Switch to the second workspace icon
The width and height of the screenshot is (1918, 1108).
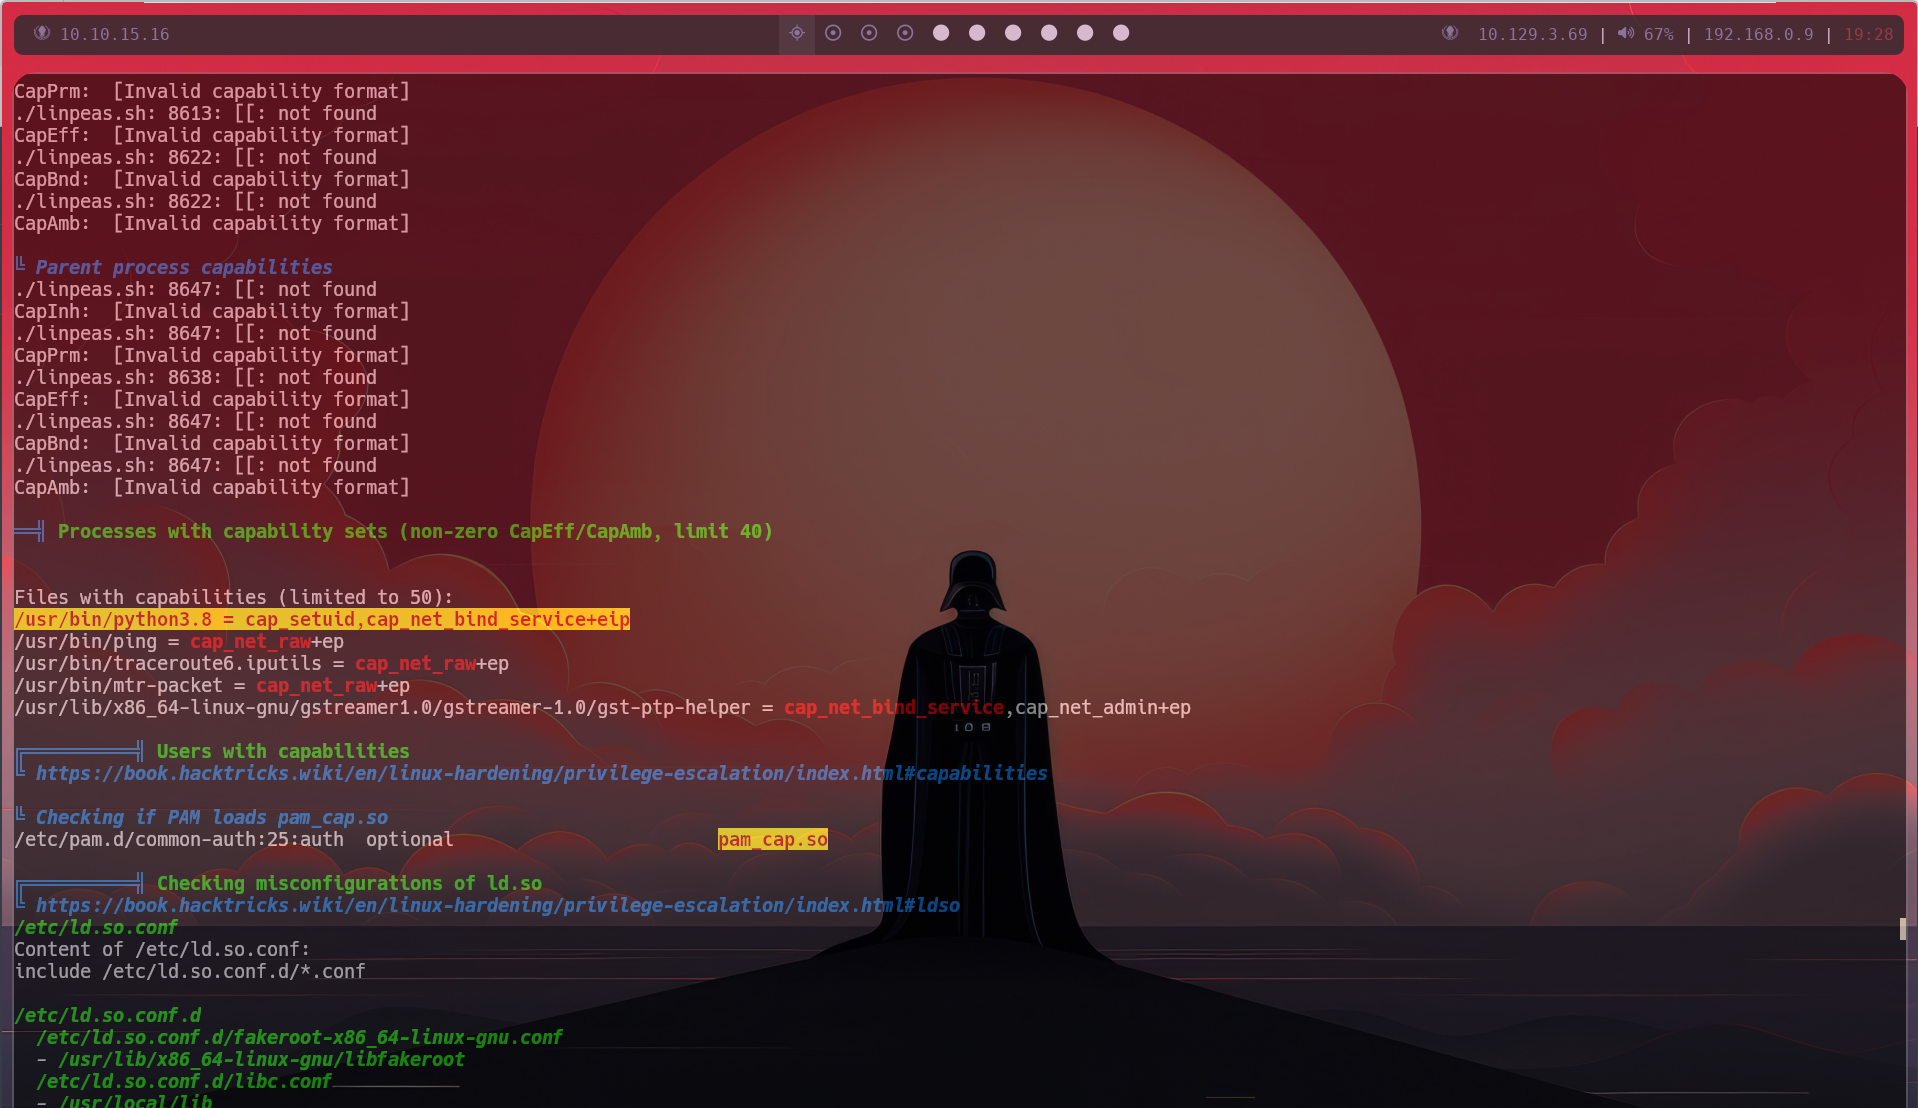coord(833,33)
